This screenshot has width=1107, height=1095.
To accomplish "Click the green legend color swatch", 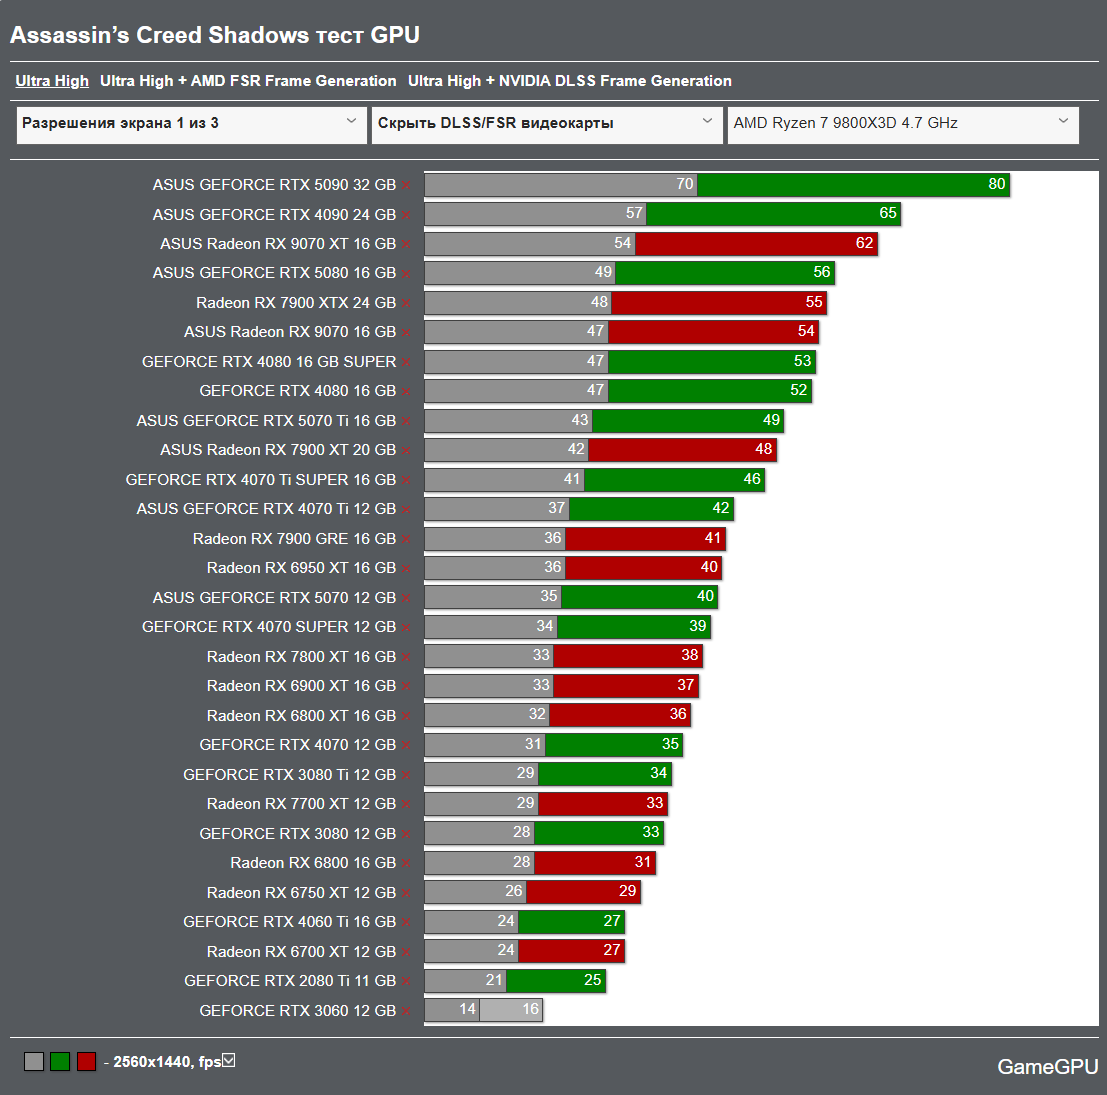I will click(60, 1061).
